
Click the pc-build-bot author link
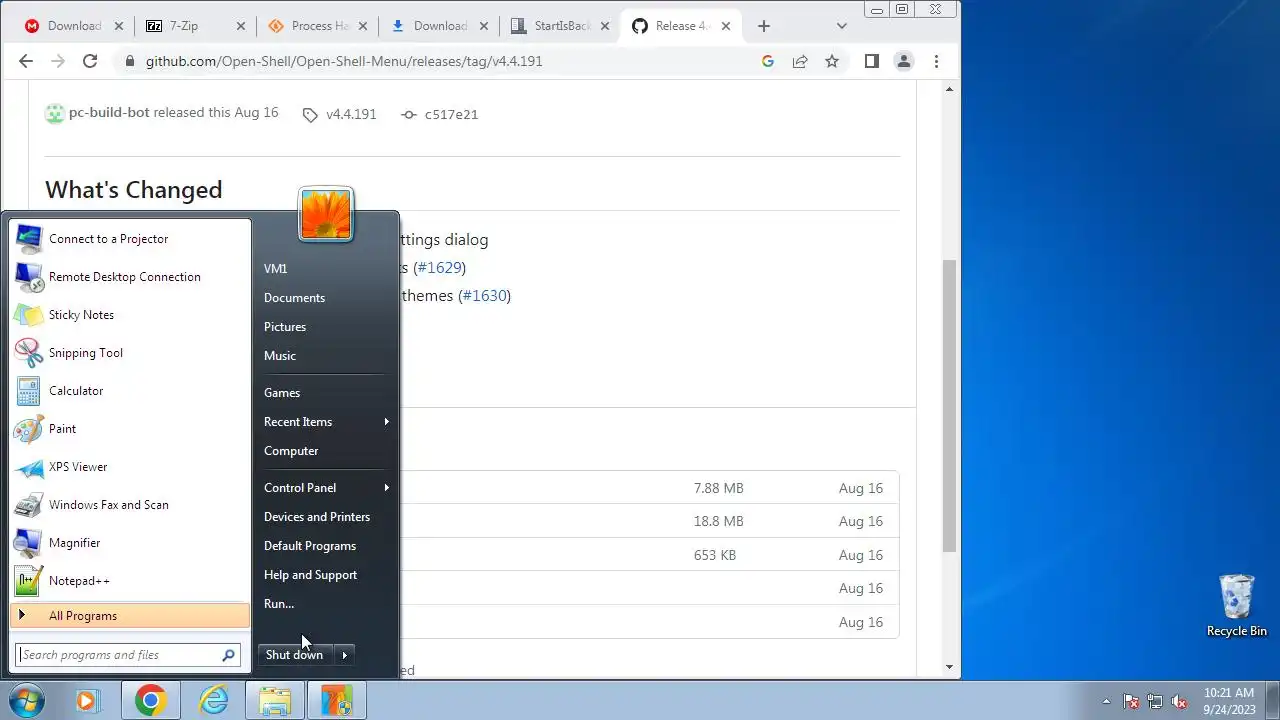[109, 113]
